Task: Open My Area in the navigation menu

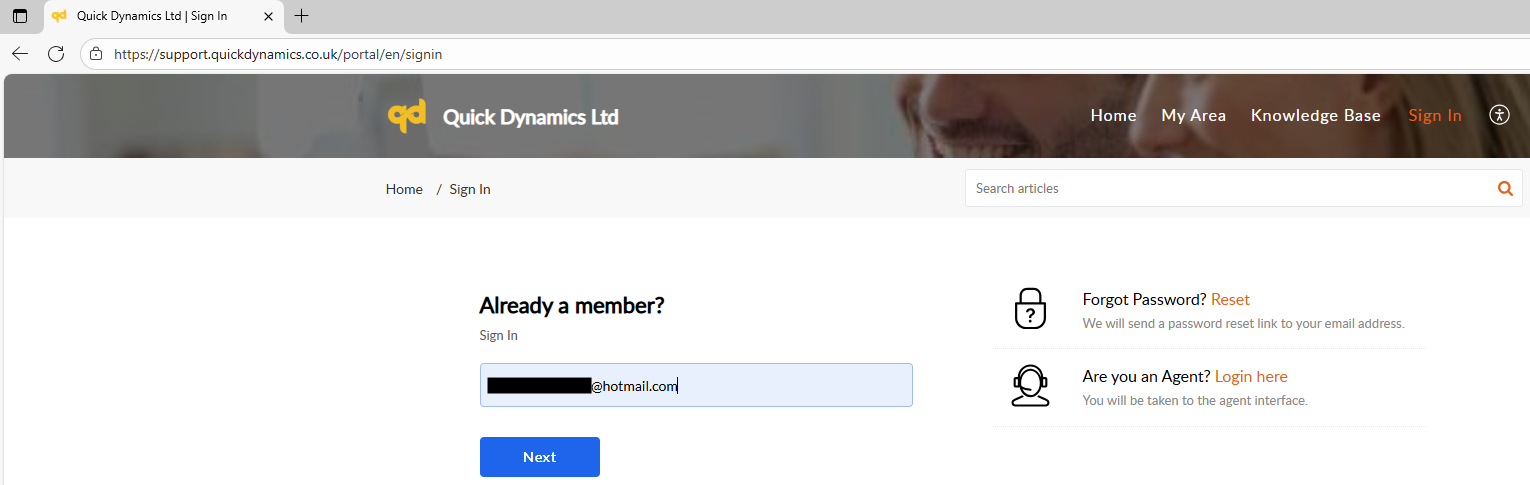Action: 1193,116
